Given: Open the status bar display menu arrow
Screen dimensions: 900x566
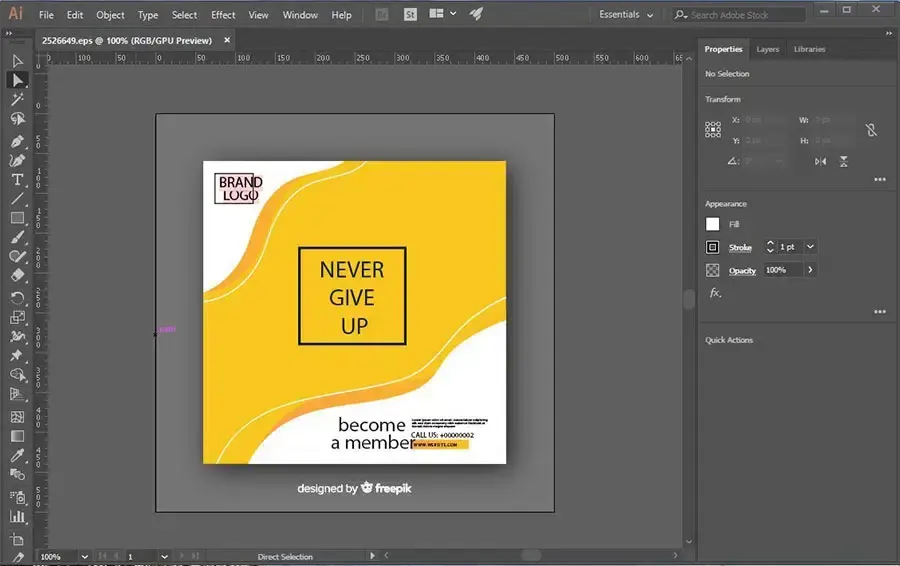Looking at the screenshot, I should click(x=372, y=556).
